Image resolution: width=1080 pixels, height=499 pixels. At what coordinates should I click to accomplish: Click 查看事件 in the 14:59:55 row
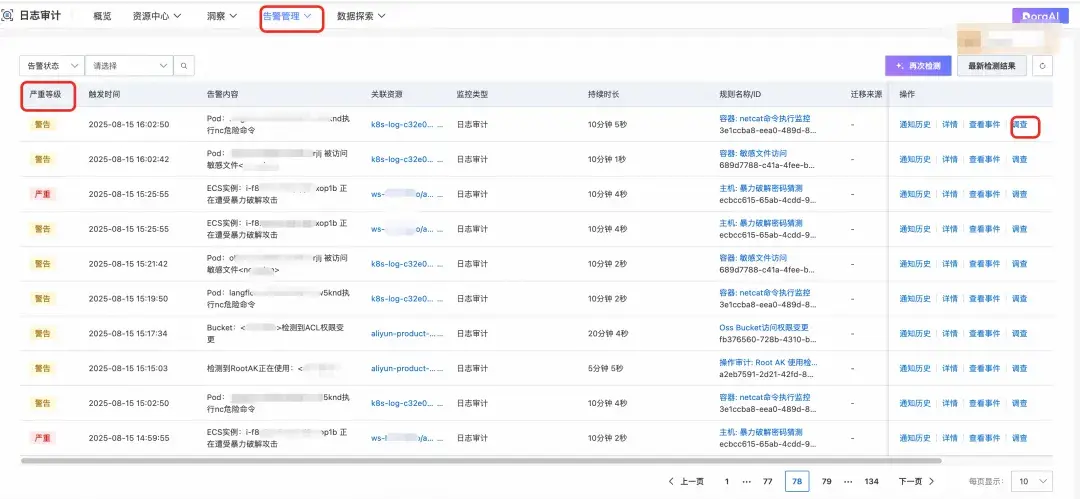(984, 438)
